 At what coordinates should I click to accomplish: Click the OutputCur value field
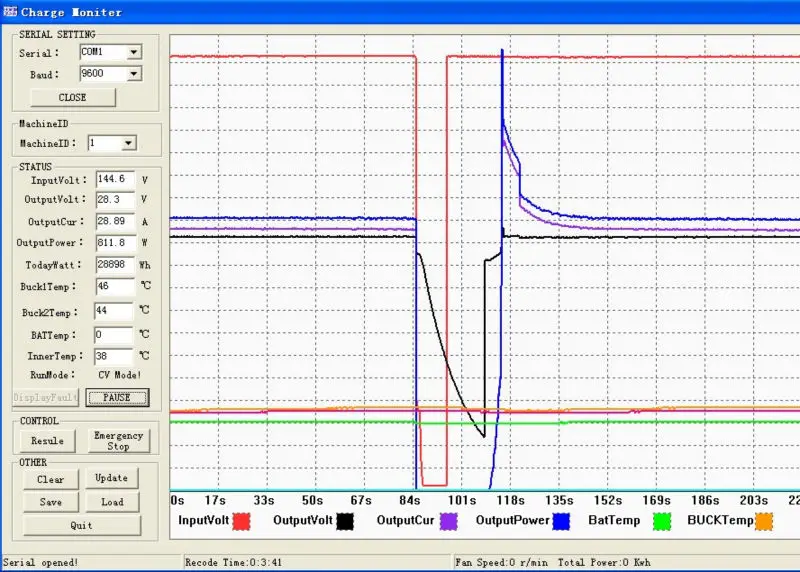(x=115, y=221)
